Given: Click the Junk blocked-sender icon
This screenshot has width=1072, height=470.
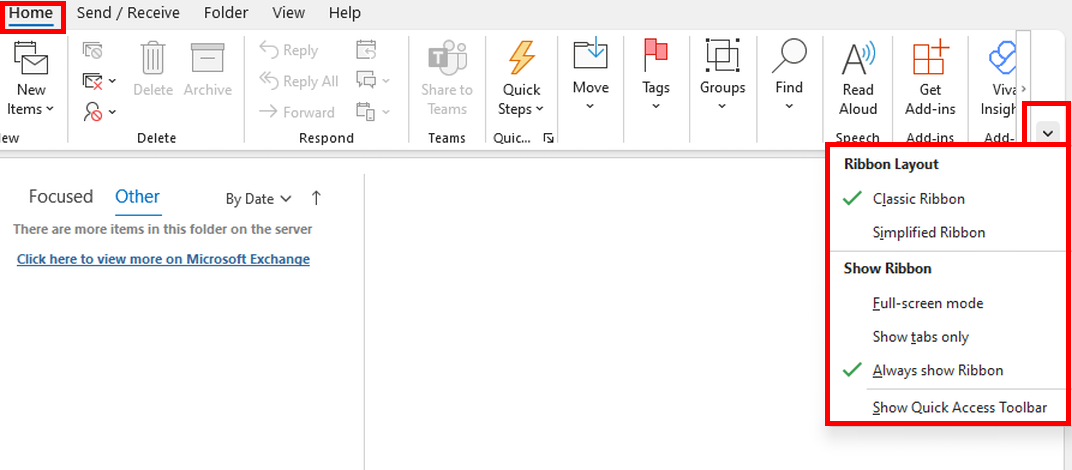Looking at the screenshot, I should [92, 111].
